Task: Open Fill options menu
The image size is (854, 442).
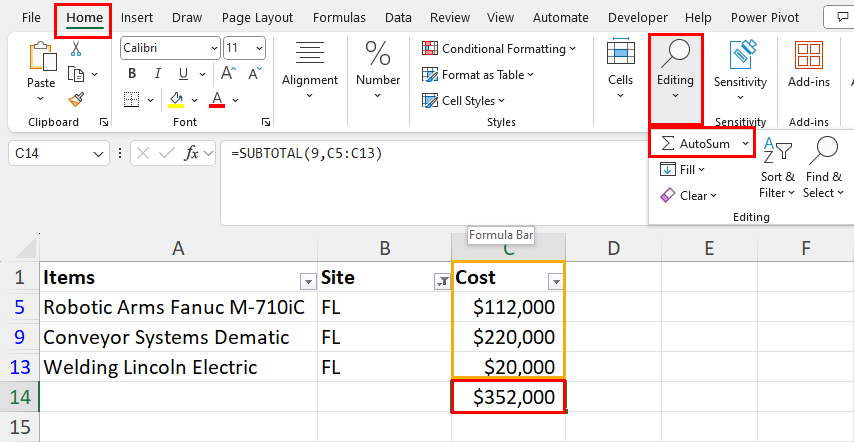Action: (682, 170)
